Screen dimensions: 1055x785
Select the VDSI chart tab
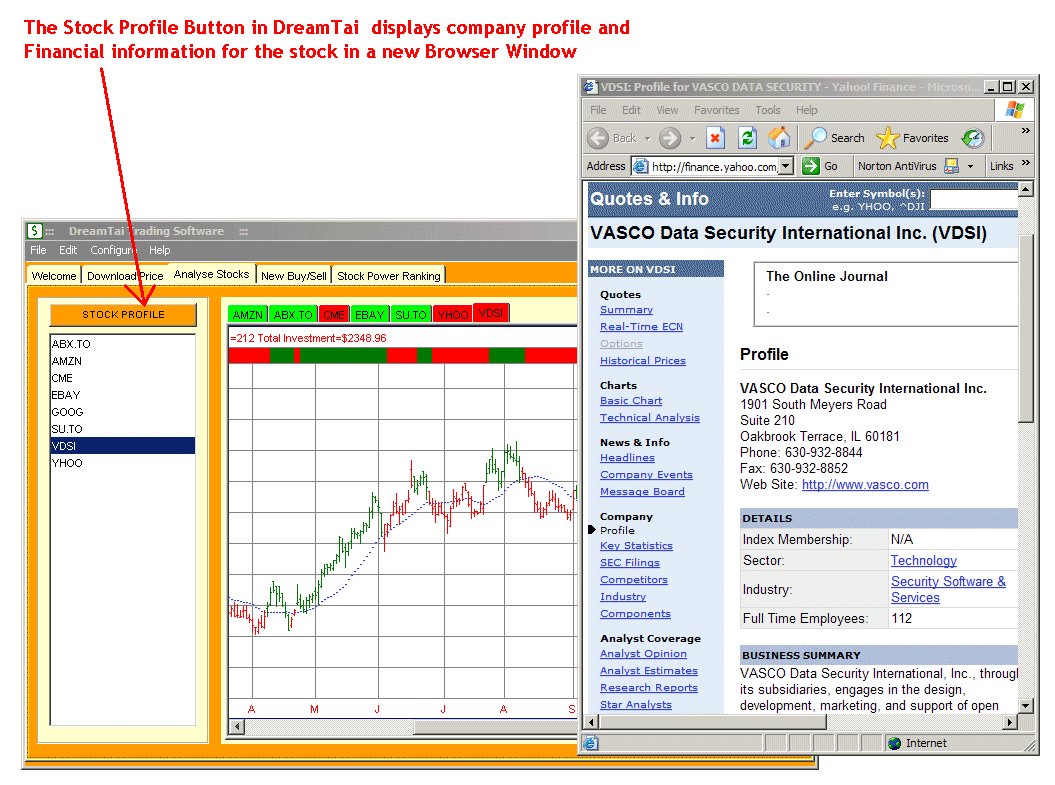tap(491, 313)
